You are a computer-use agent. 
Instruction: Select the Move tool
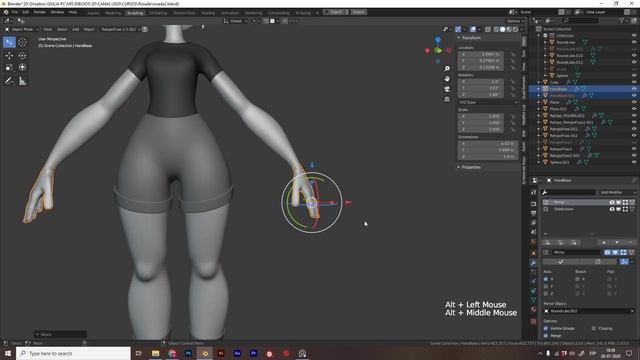click(x=9, y=56)
